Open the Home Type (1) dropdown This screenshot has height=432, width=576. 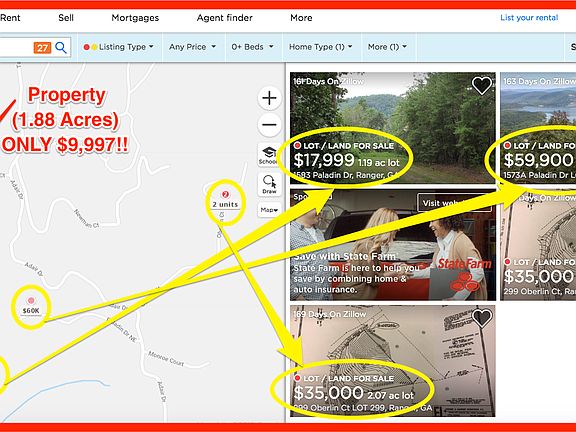[x=320, y=47]
